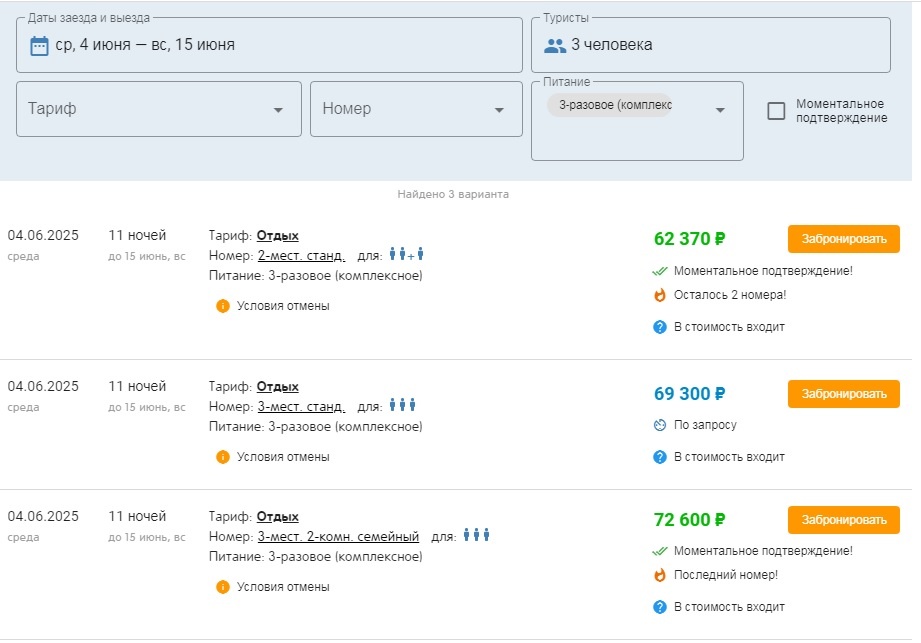Click the calendar icon in dates field
This screenshot has height=643, width=921.
click(x=39, y=45)
